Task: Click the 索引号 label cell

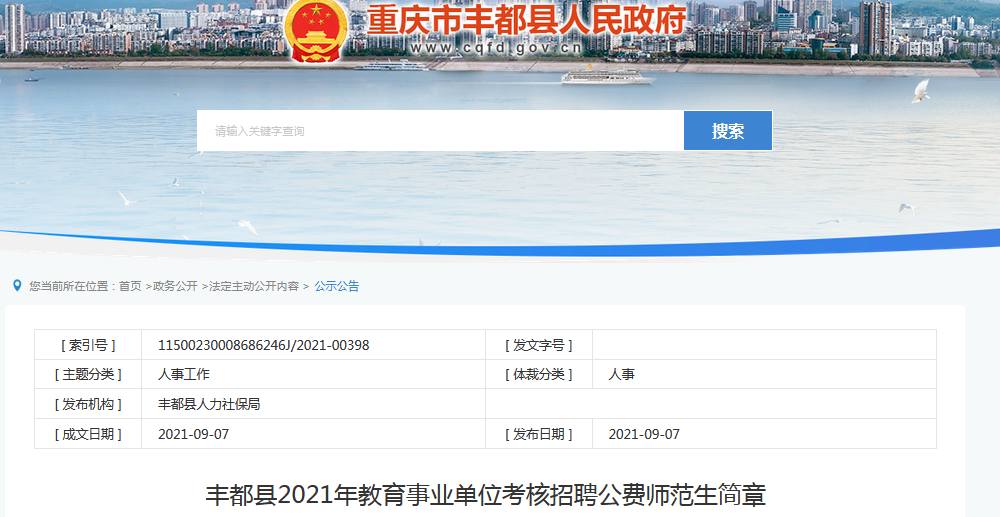Action: point(88,345)
